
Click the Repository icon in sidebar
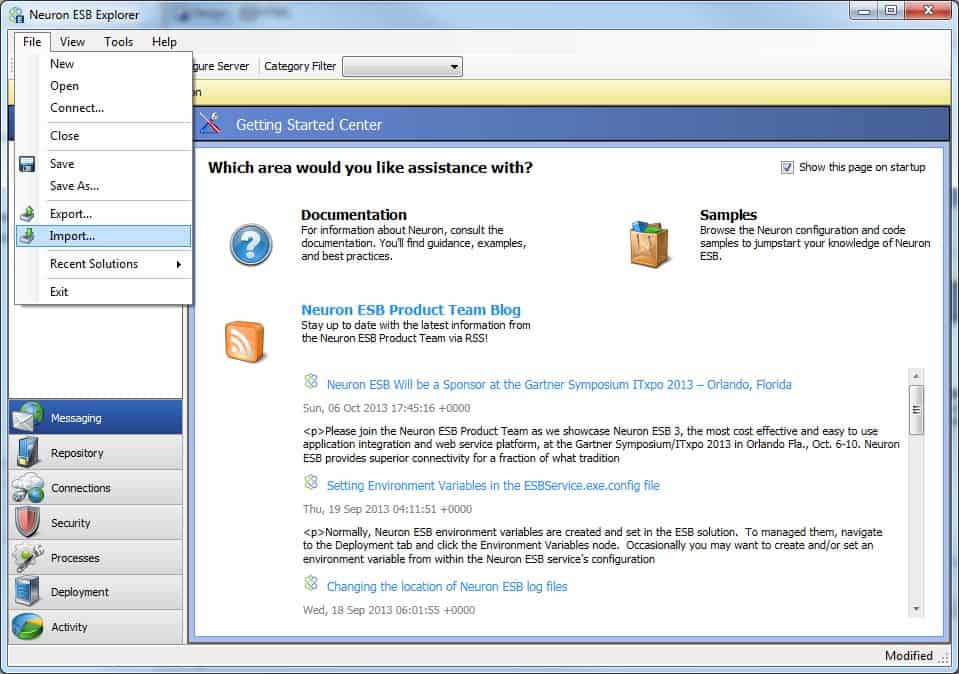(28, 453)
